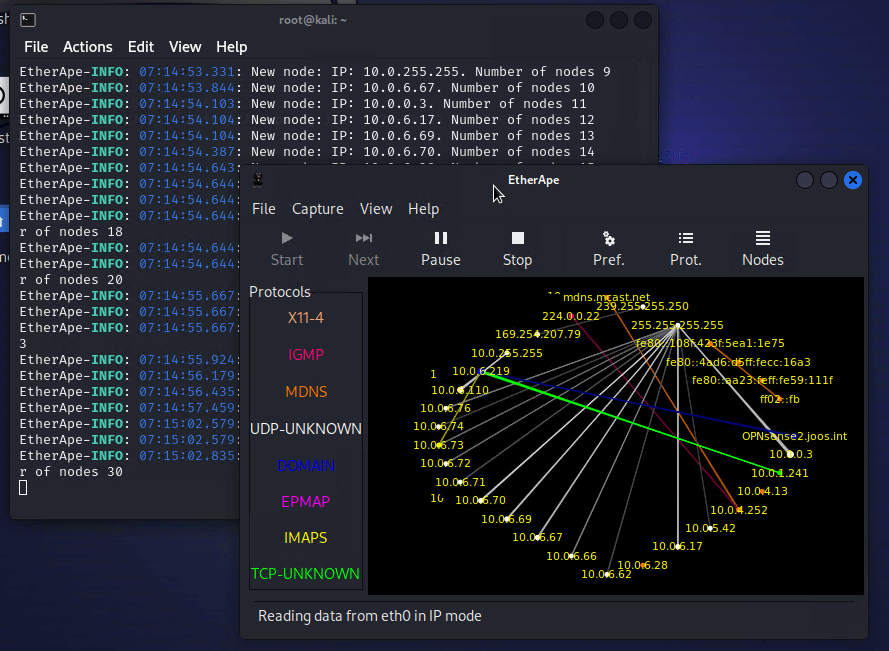Open the Protocols window via Prot. icon

(x=685, y=247)
